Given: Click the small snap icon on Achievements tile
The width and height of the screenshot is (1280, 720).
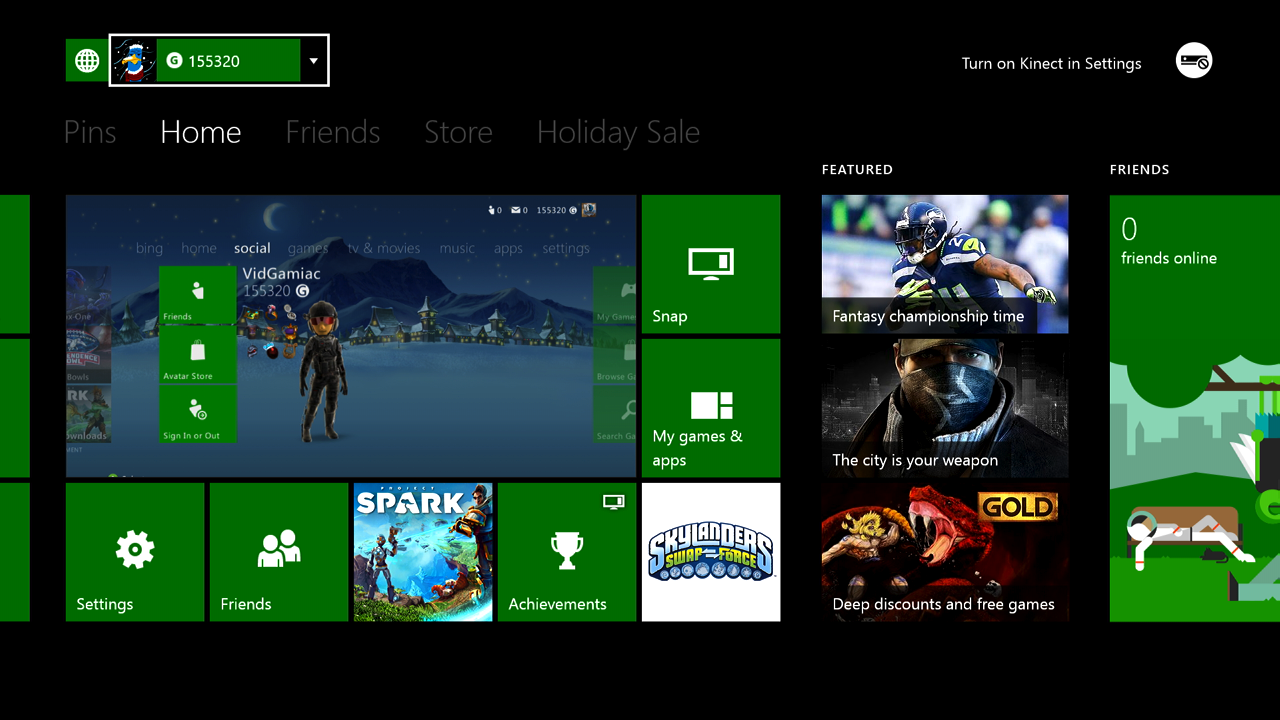Looking at the screenshot, I should pyautogui.click(x=614, y=501).
